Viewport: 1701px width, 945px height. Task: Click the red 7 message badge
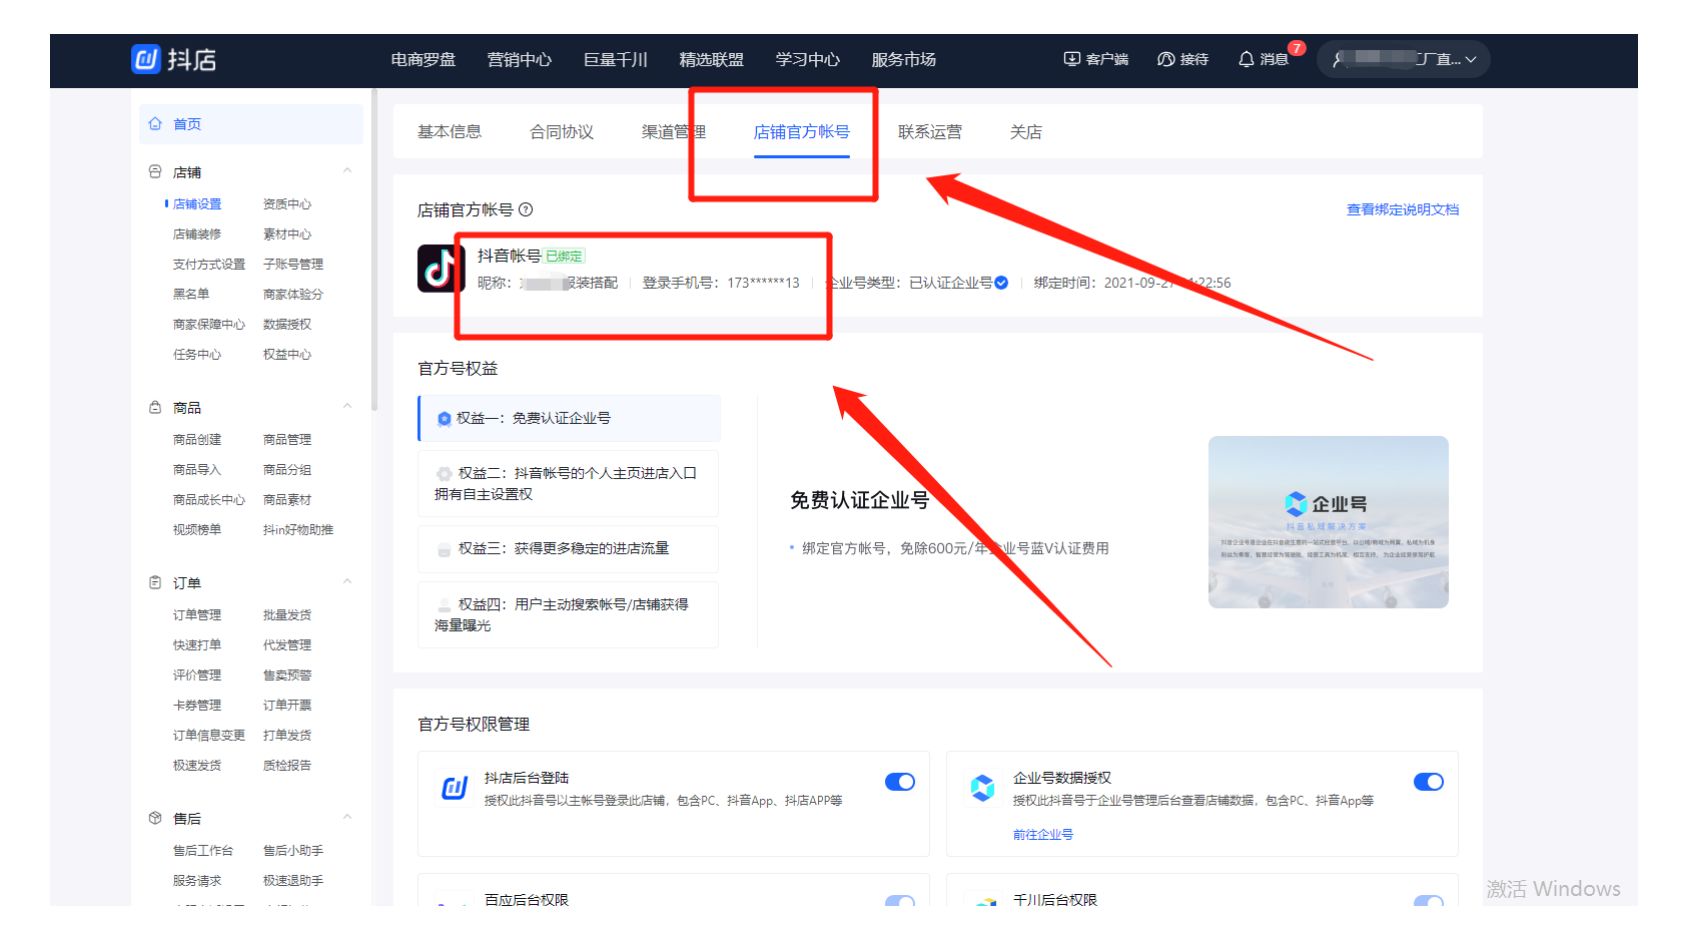1297,48
